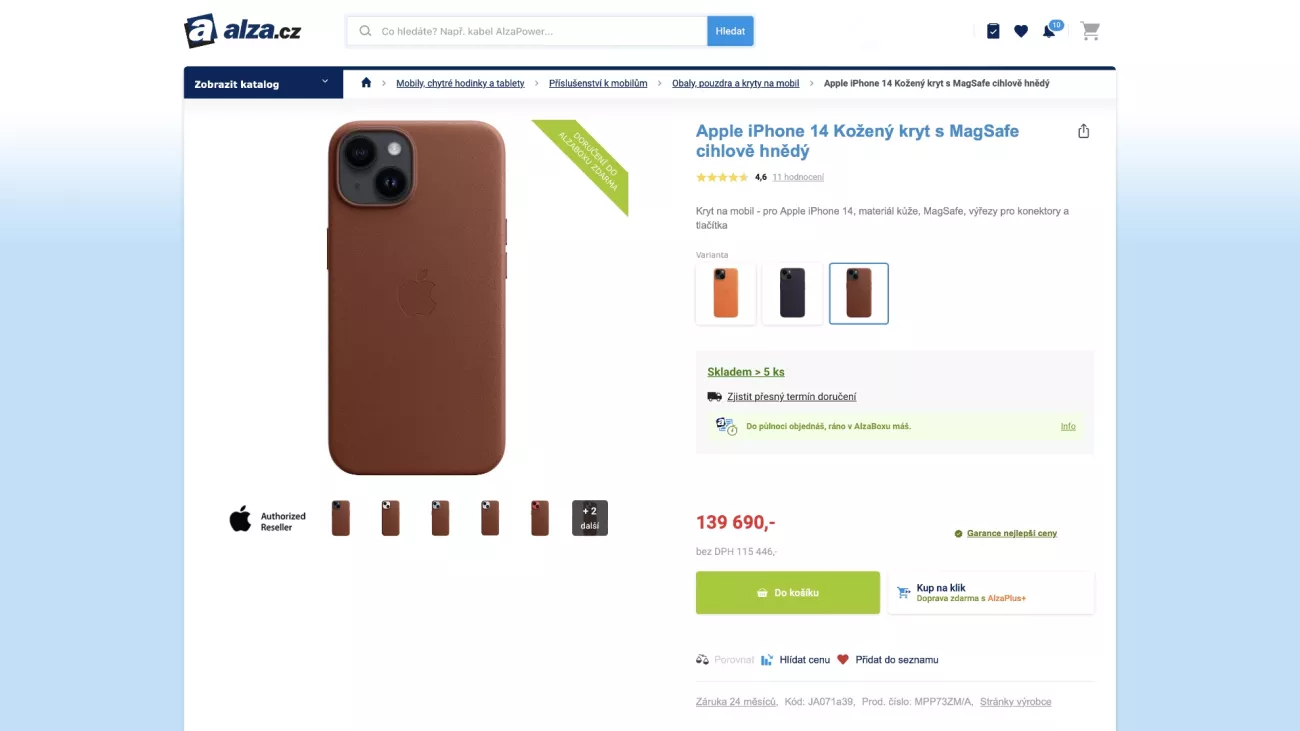Add product to list with Přidat do seznamu
This screenshot has height=731, width=1300.
pos(888,660)
